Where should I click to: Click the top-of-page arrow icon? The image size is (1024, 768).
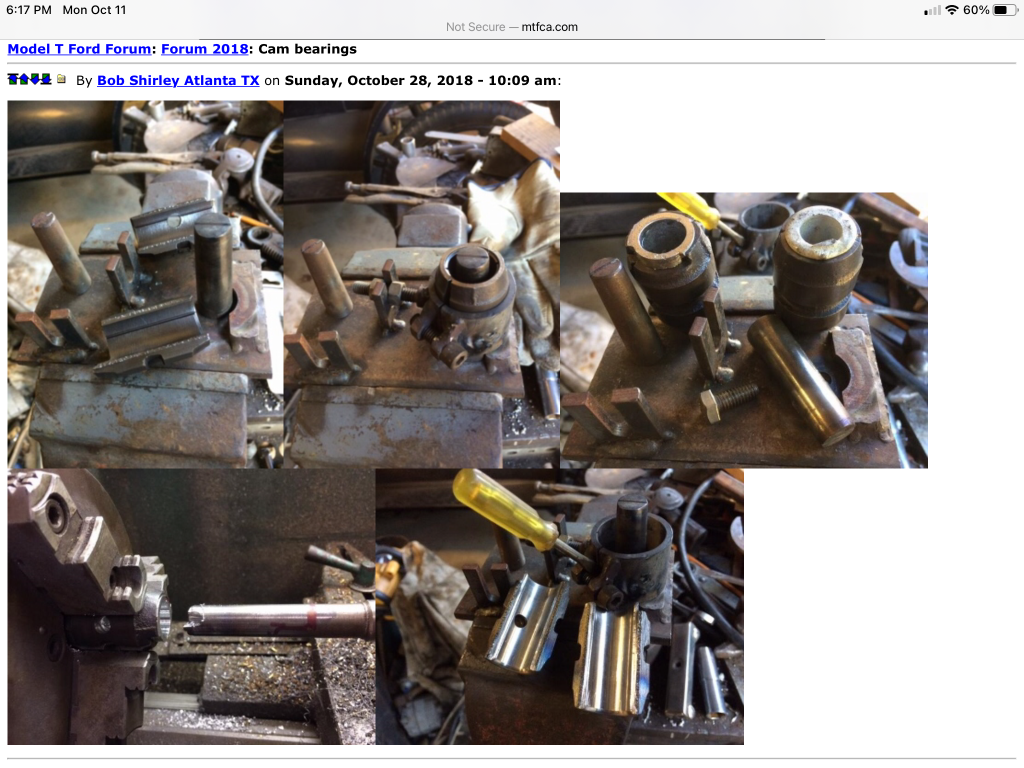(x=13, y=79)
